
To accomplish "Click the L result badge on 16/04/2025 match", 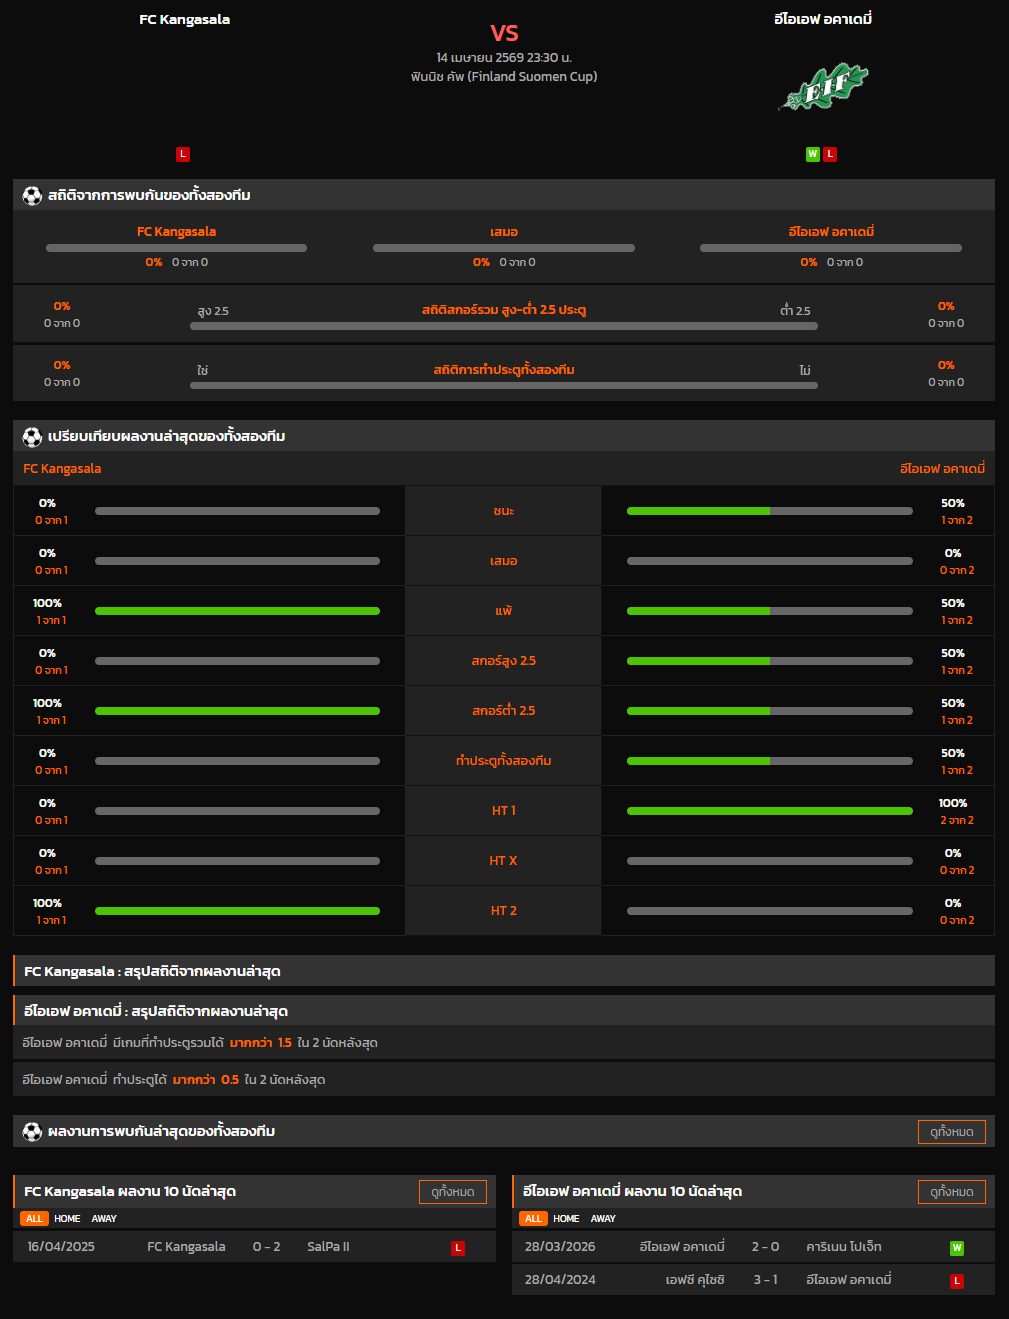I will pyautogui.click(x=458, y=1248).
